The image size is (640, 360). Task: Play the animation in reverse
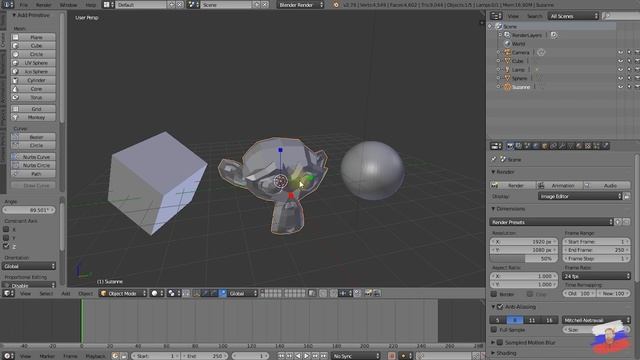click(x=298, y=356)
